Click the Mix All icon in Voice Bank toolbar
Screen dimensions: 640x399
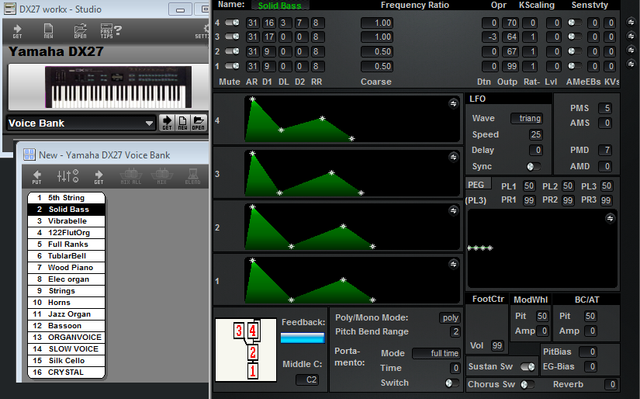coord(131,176)
